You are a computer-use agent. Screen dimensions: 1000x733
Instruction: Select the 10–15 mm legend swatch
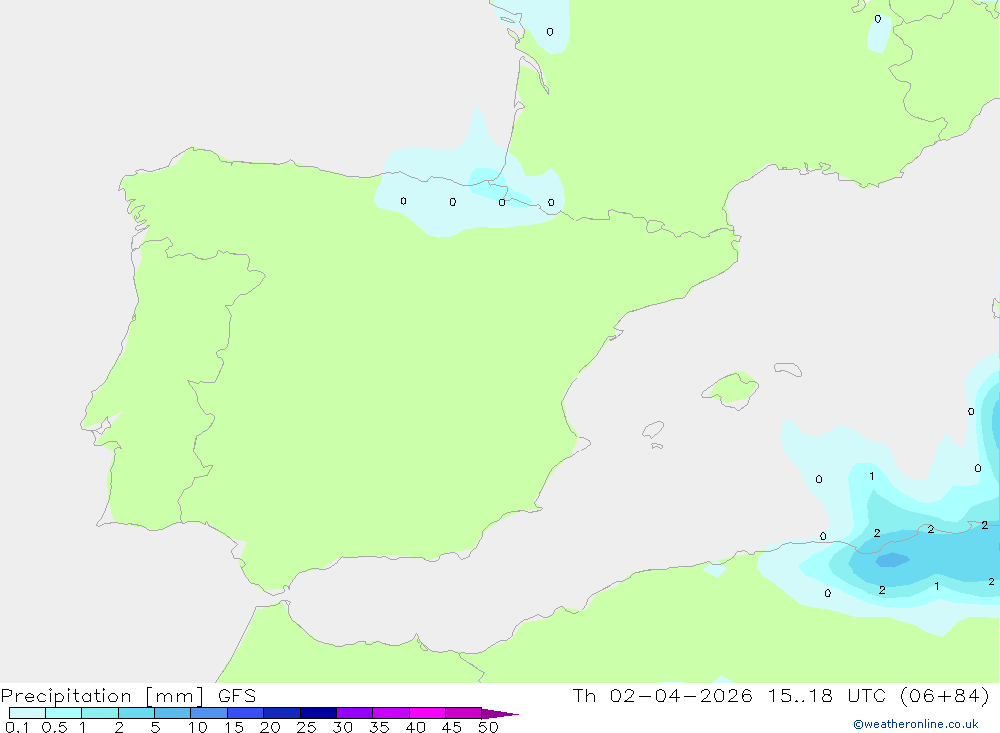click(x=209, y=713)
